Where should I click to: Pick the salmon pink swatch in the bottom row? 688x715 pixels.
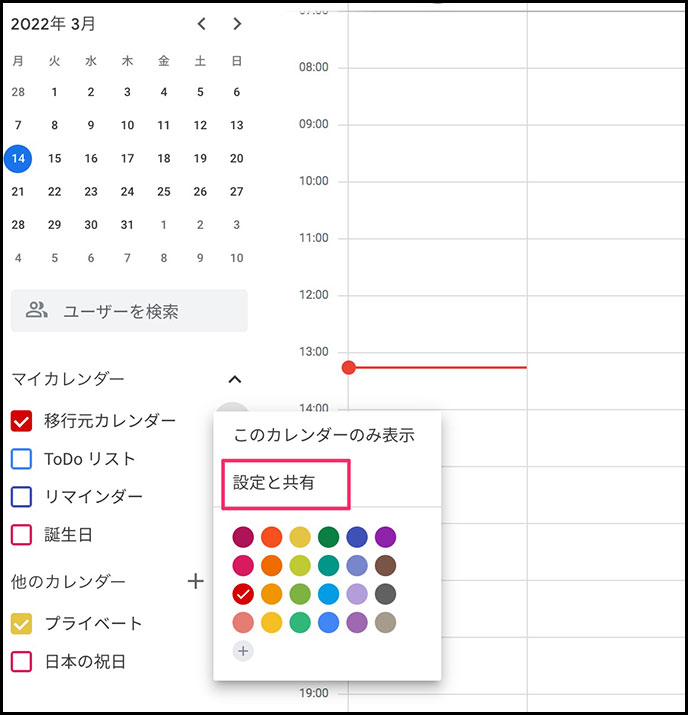coord(243,622)
